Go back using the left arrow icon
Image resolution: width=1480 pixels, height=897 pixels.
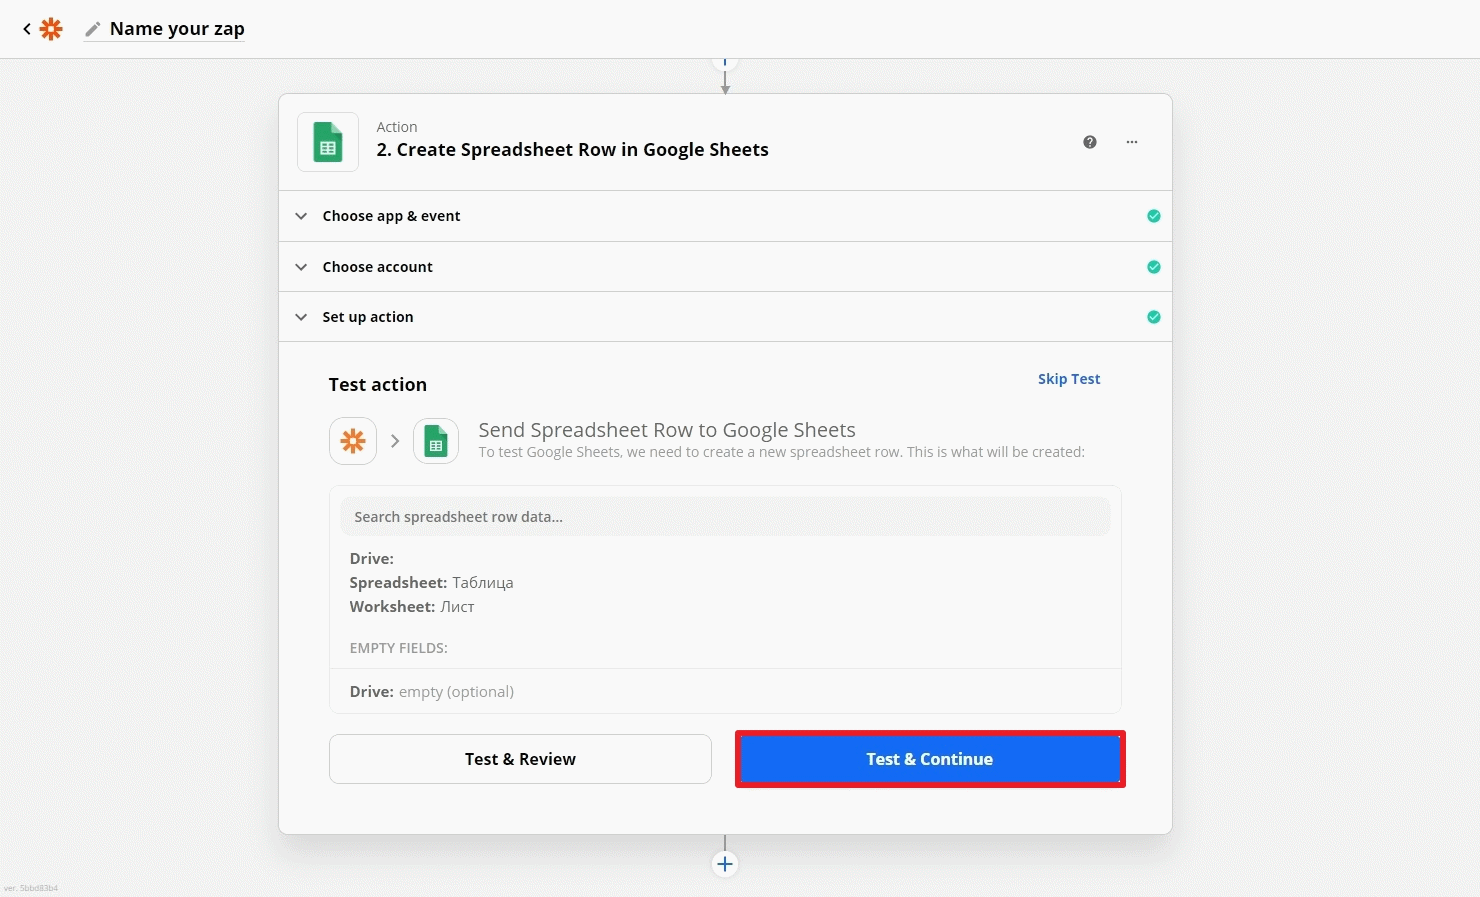point(27,29)
